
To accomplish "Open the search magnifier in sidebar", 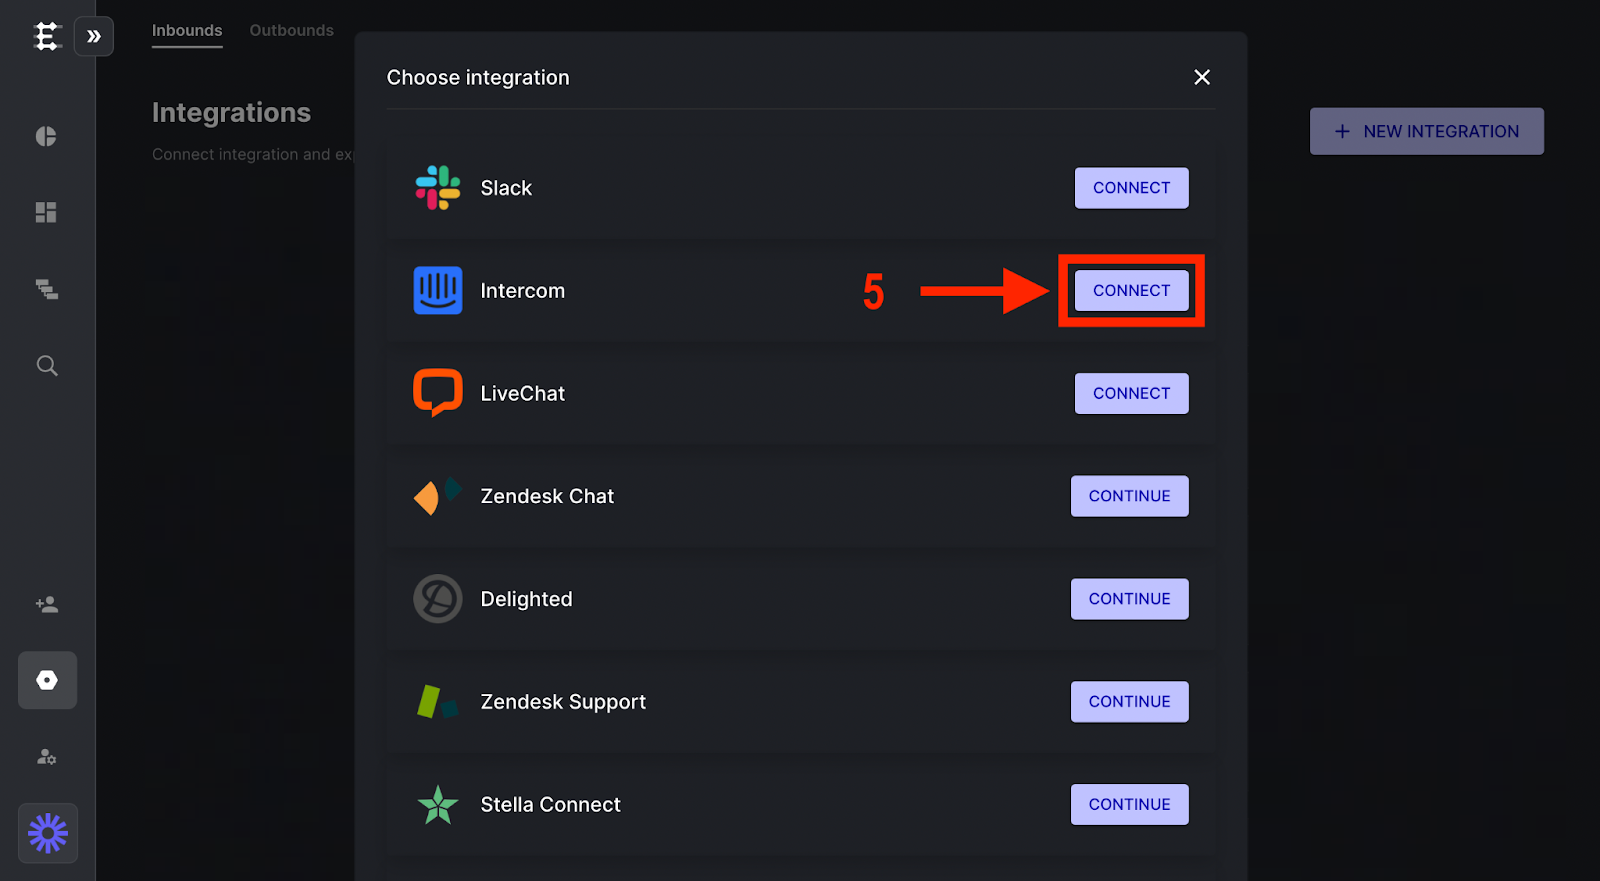I will (47, 366).
